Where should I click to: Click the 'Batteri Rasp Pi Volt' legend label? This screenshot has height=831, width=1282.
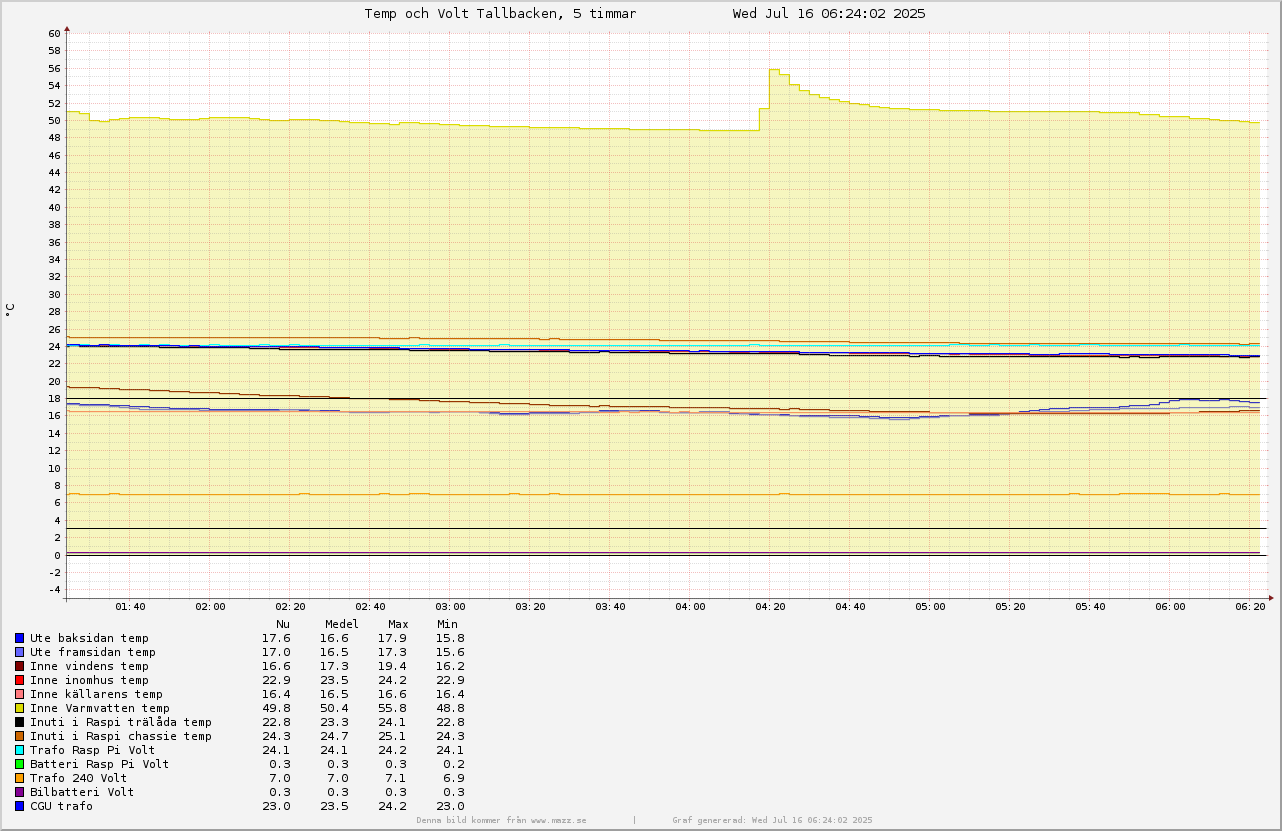coord(100,764)
